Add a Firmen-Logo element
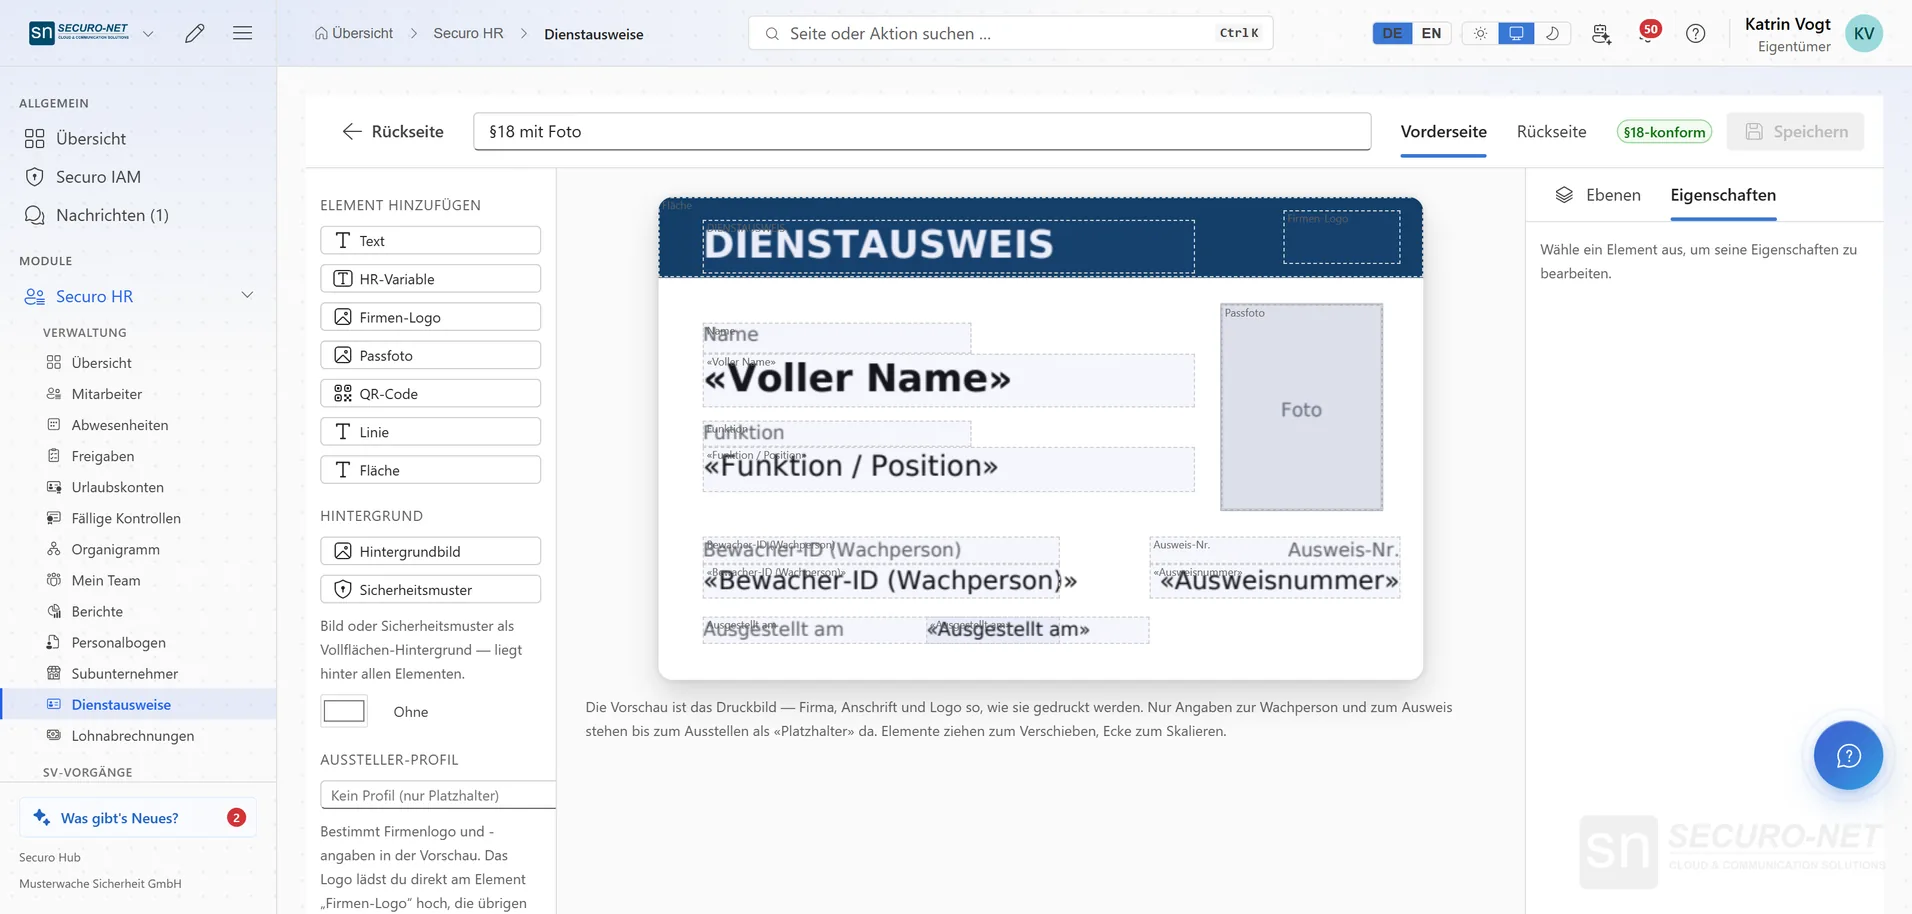1912x914 pixels. tap(430, 317)
